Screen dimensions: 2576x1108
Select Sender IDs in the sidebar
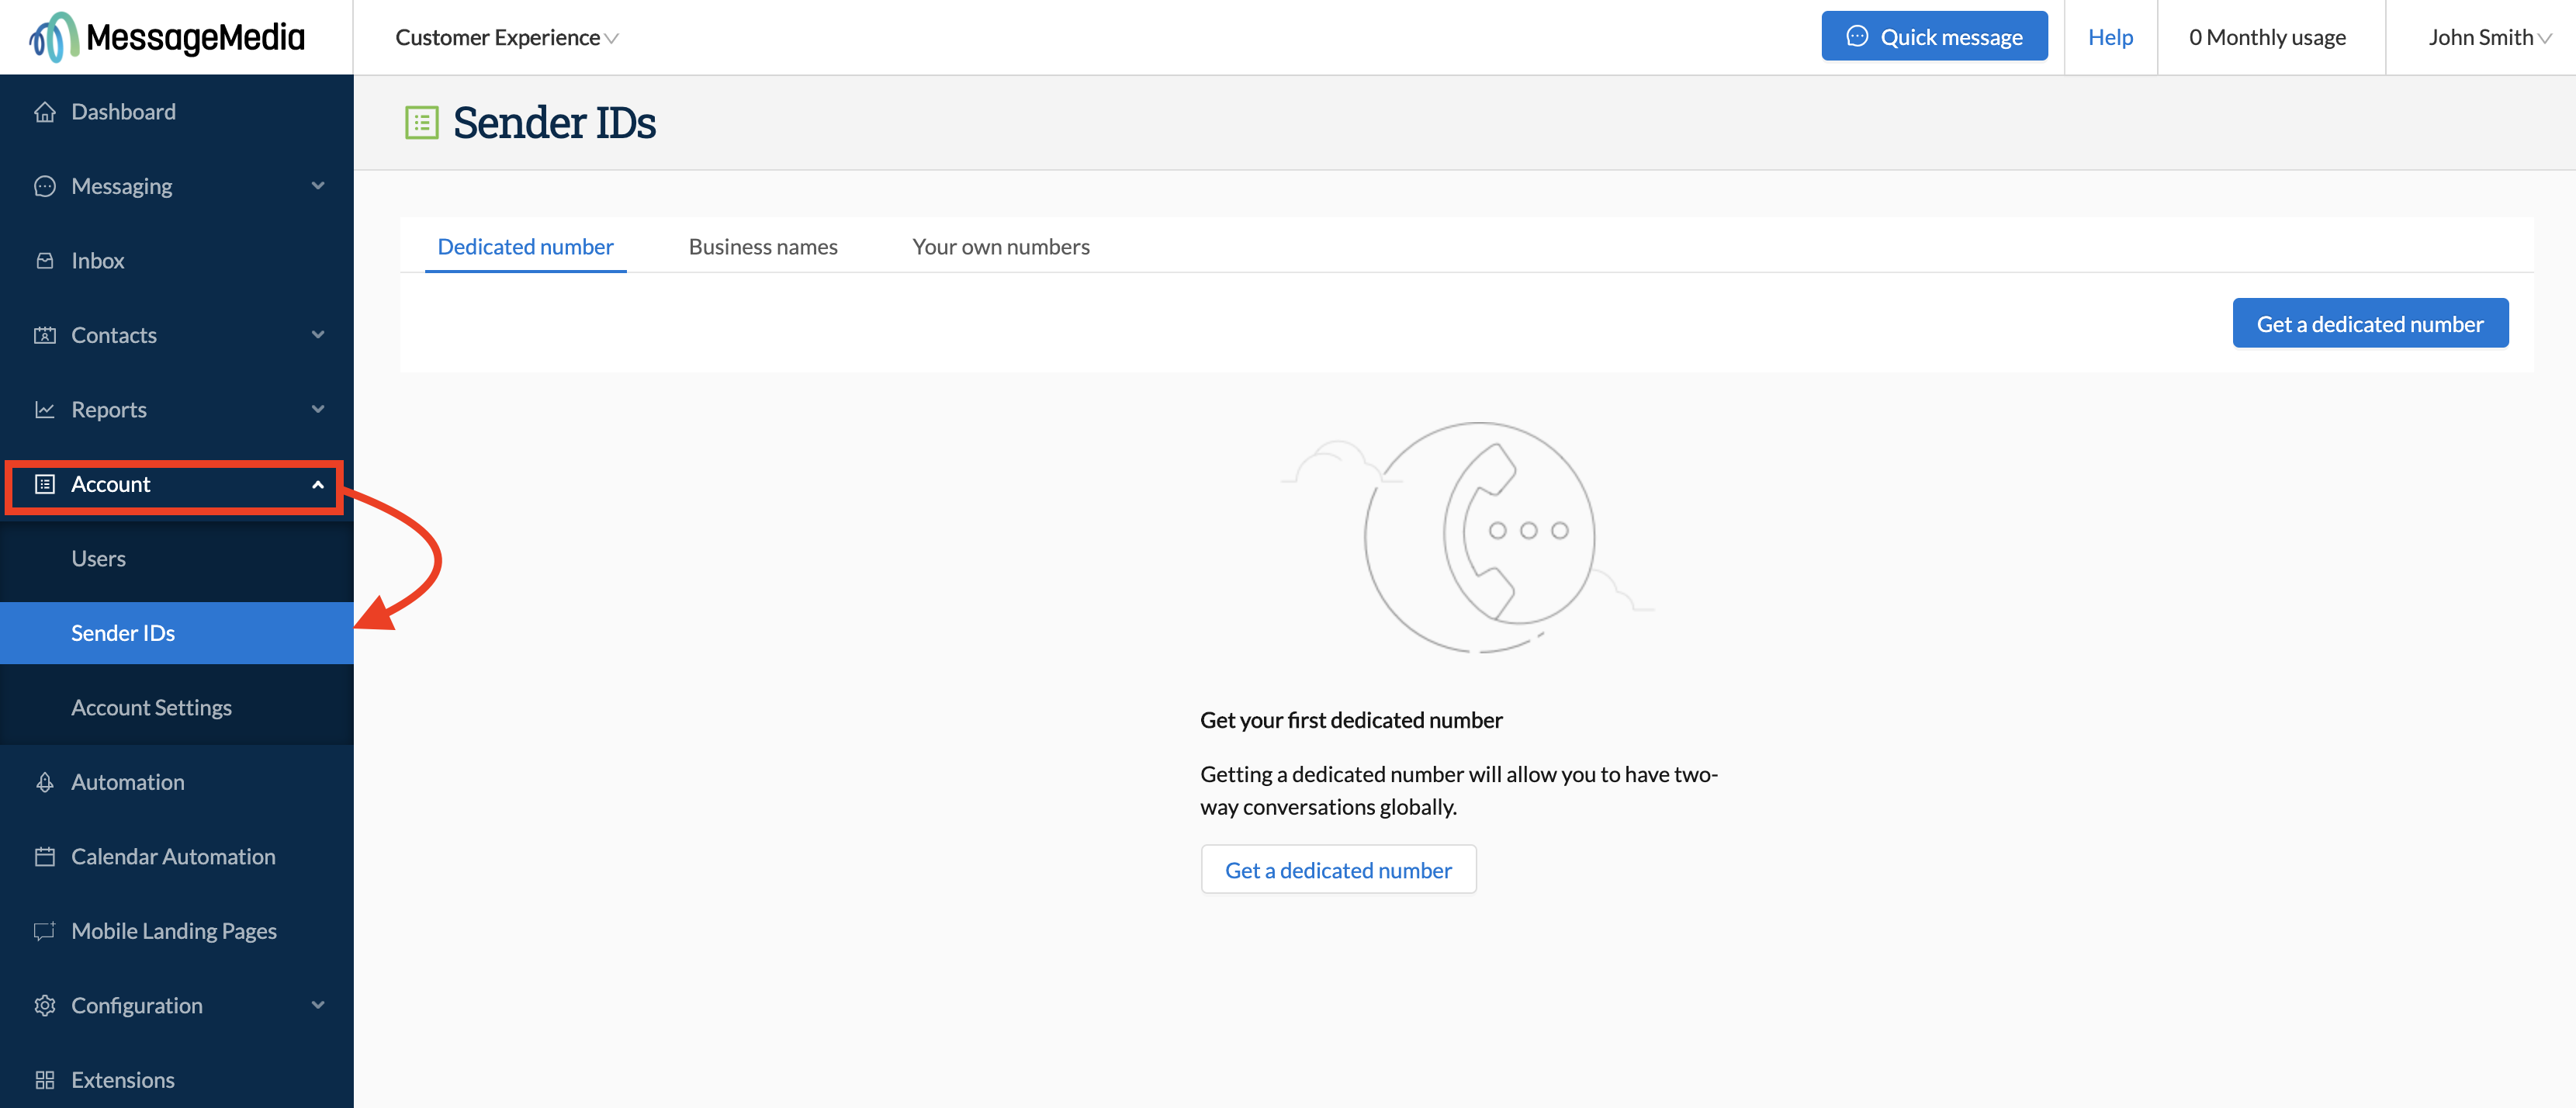pos(177,633)
